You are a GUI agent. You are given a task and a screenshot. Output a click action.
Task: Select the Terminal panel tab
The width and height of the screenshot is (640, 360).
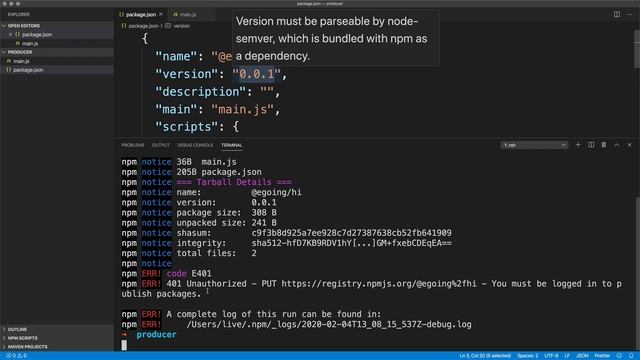click(231, 145)
